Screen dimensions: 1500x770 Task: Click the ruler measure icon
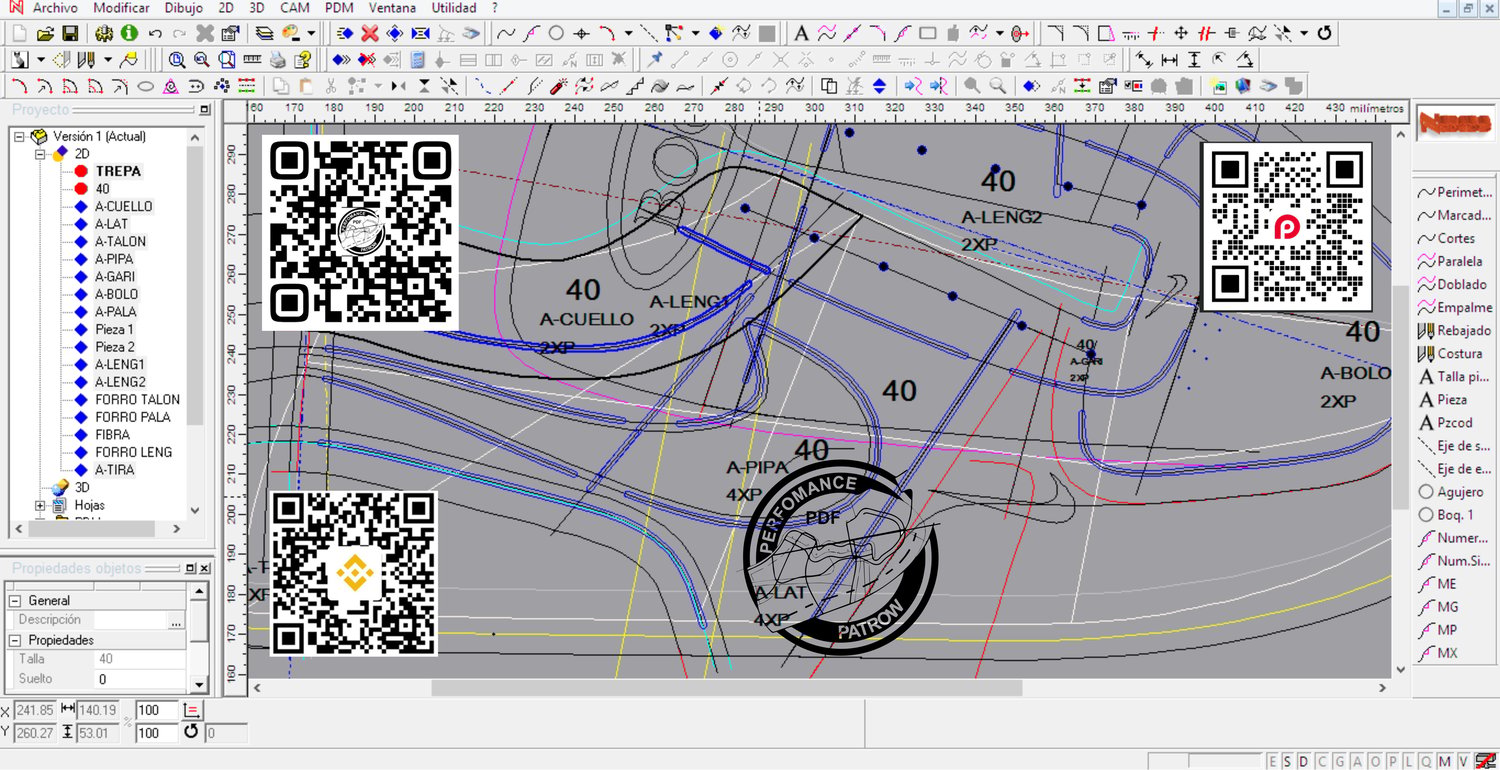click(x=252, y=59)
